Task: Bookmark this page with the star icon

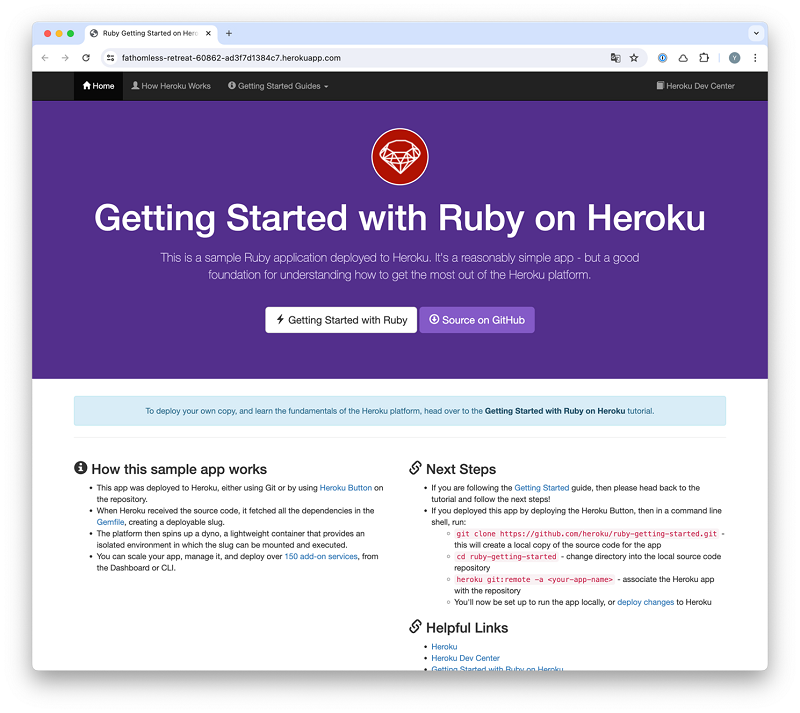Action: tap(634, 58)
